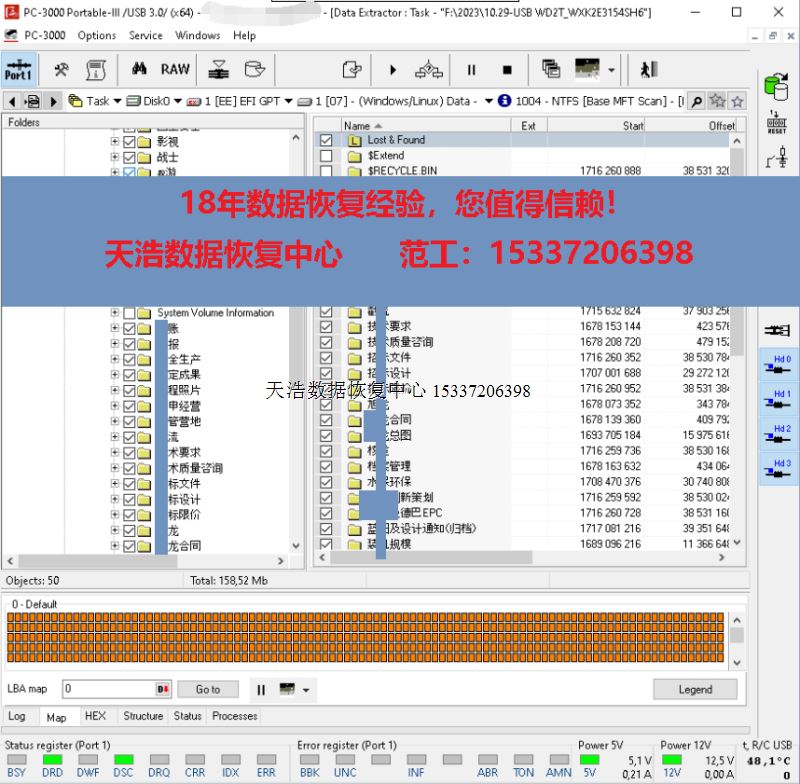Click the Pause icon in main toolbar
Viewport: 800px width, 784px height.
[471, 70]
